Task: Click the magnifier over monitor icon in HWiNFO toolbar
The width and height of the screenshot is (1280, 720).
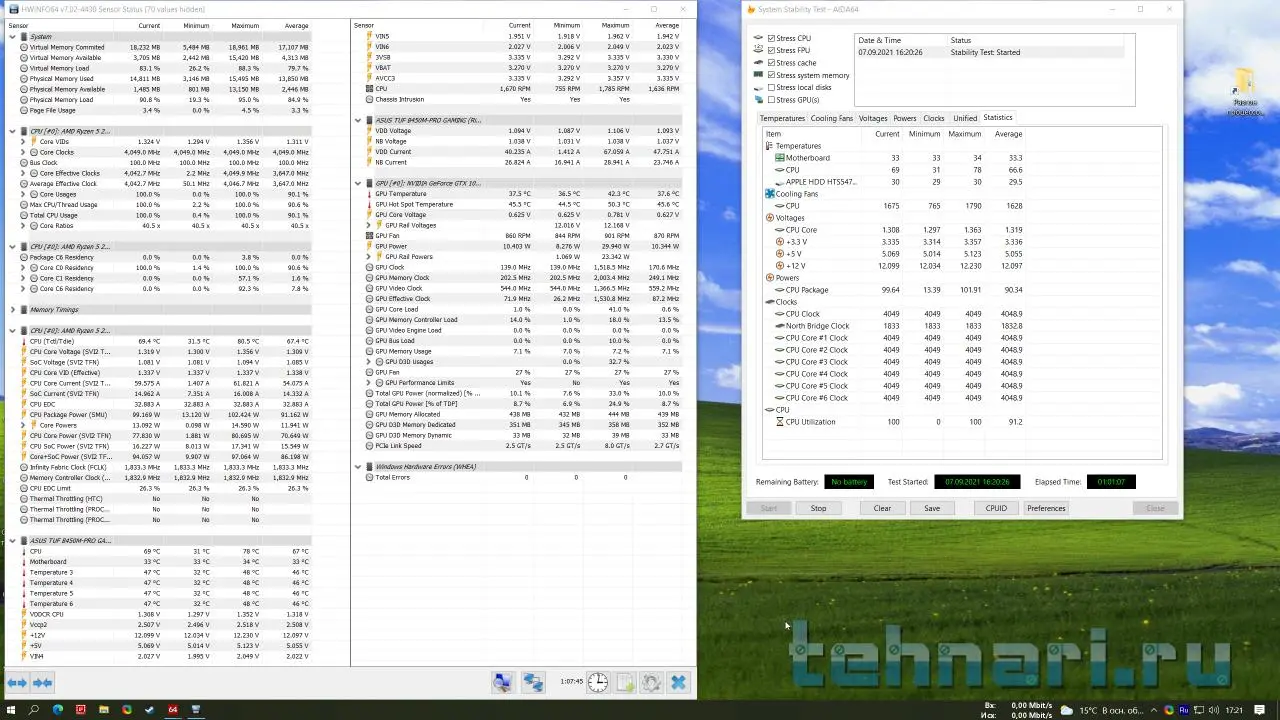Action: click(x=502, y=683)
